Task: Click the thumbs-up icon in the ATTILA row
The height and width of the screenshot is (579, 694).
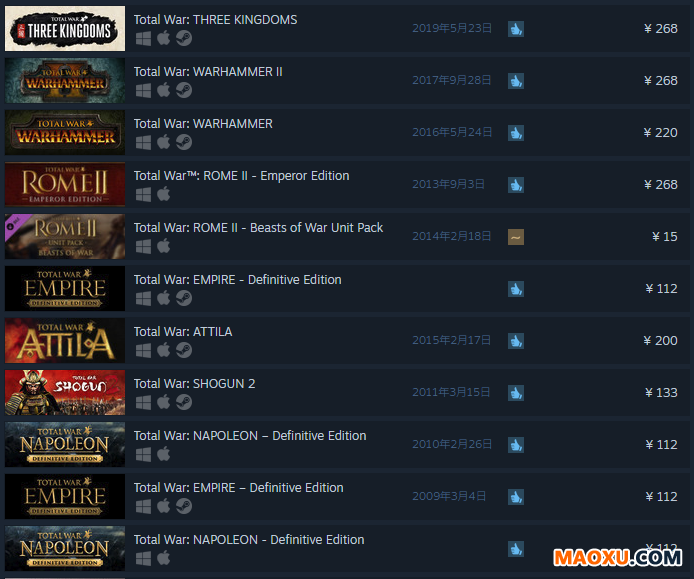Action: [516, 341]
